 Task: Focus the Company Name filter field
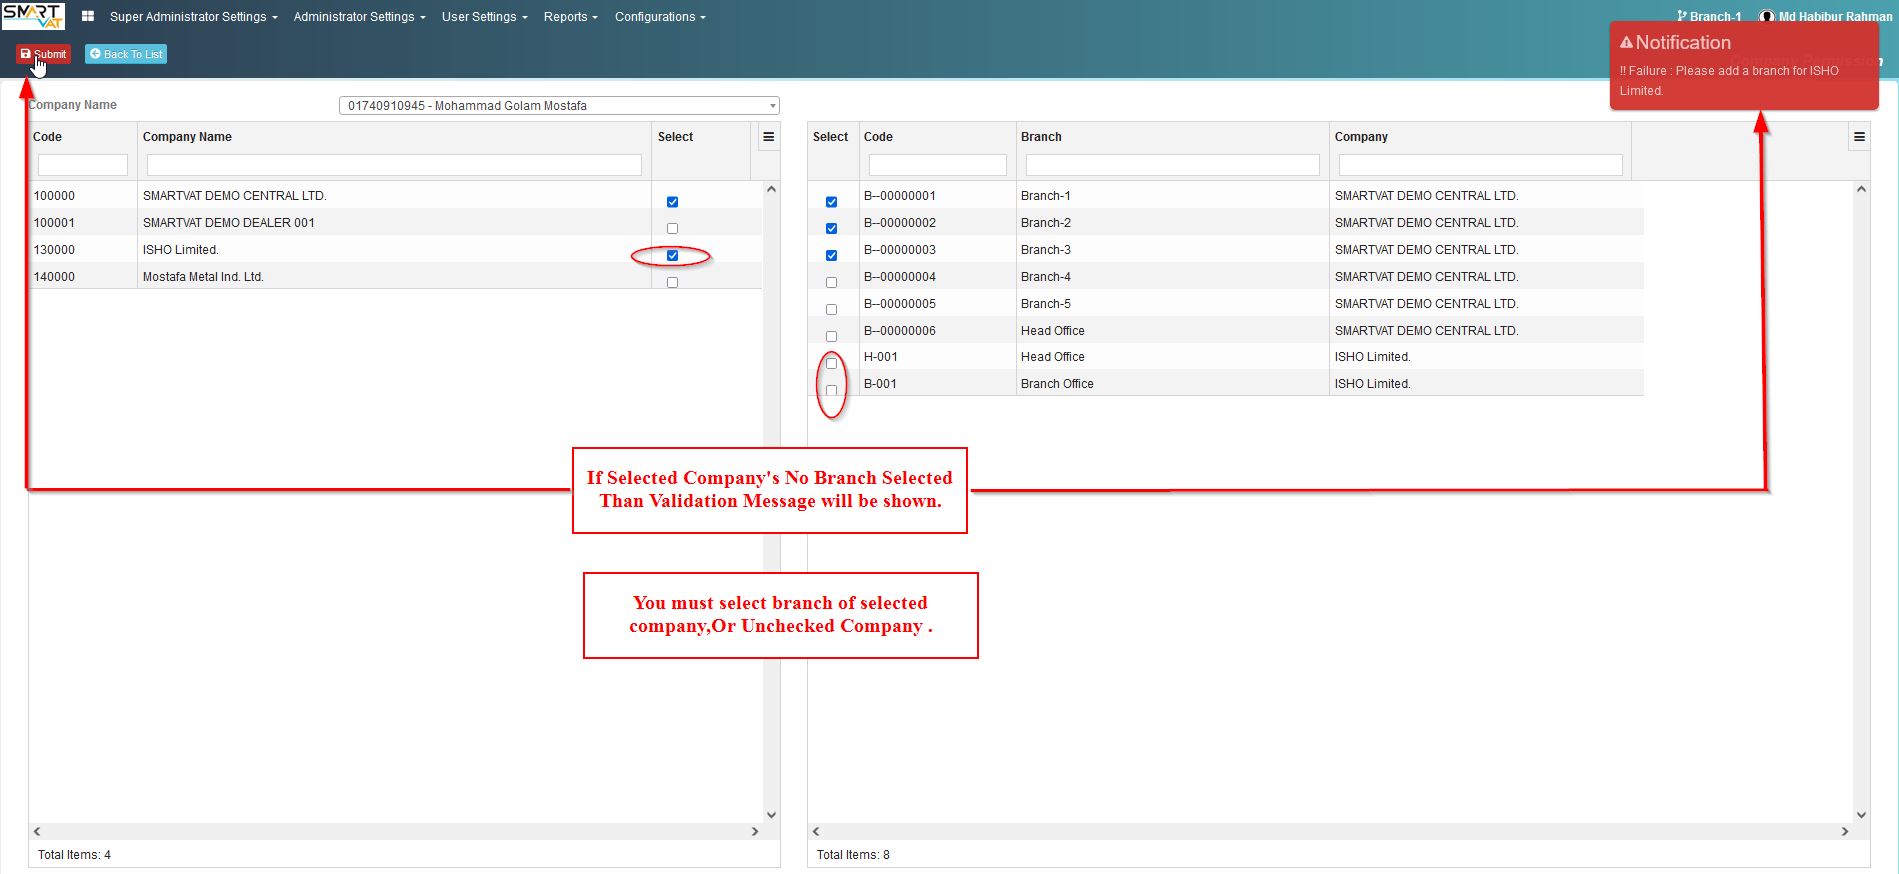(x=394, y=165)
